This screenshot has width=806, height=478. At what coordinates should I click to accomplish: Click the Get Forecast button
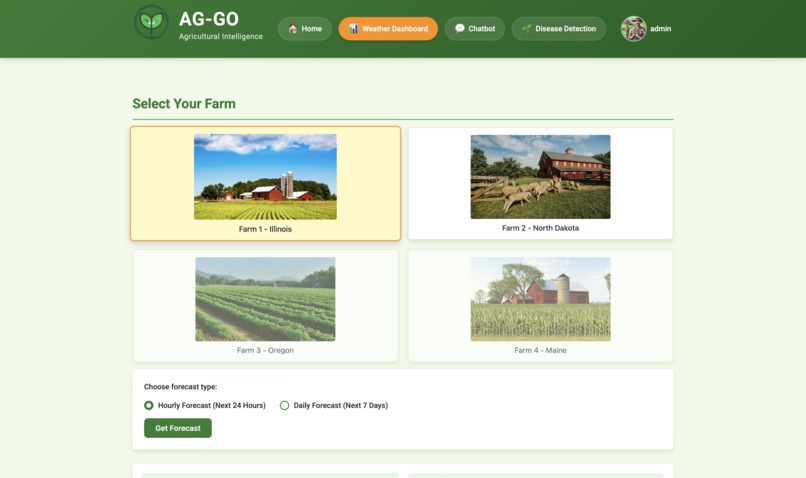[x=178, y=428]
